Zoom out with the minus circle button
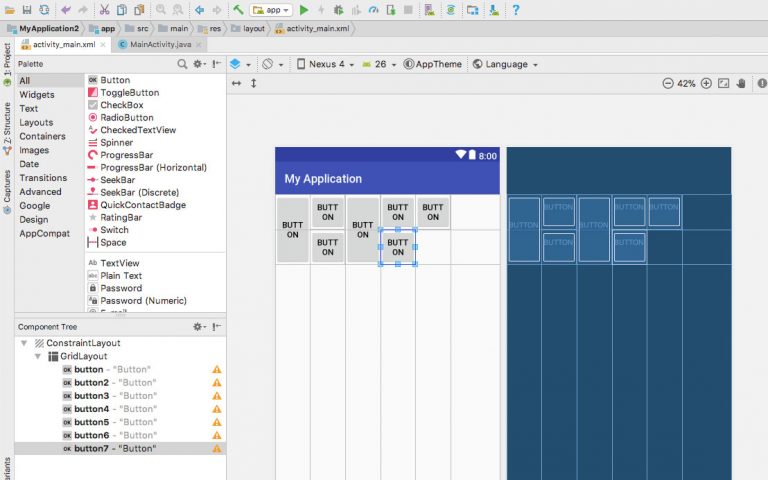The image size is (768, 480). point(668,83)
